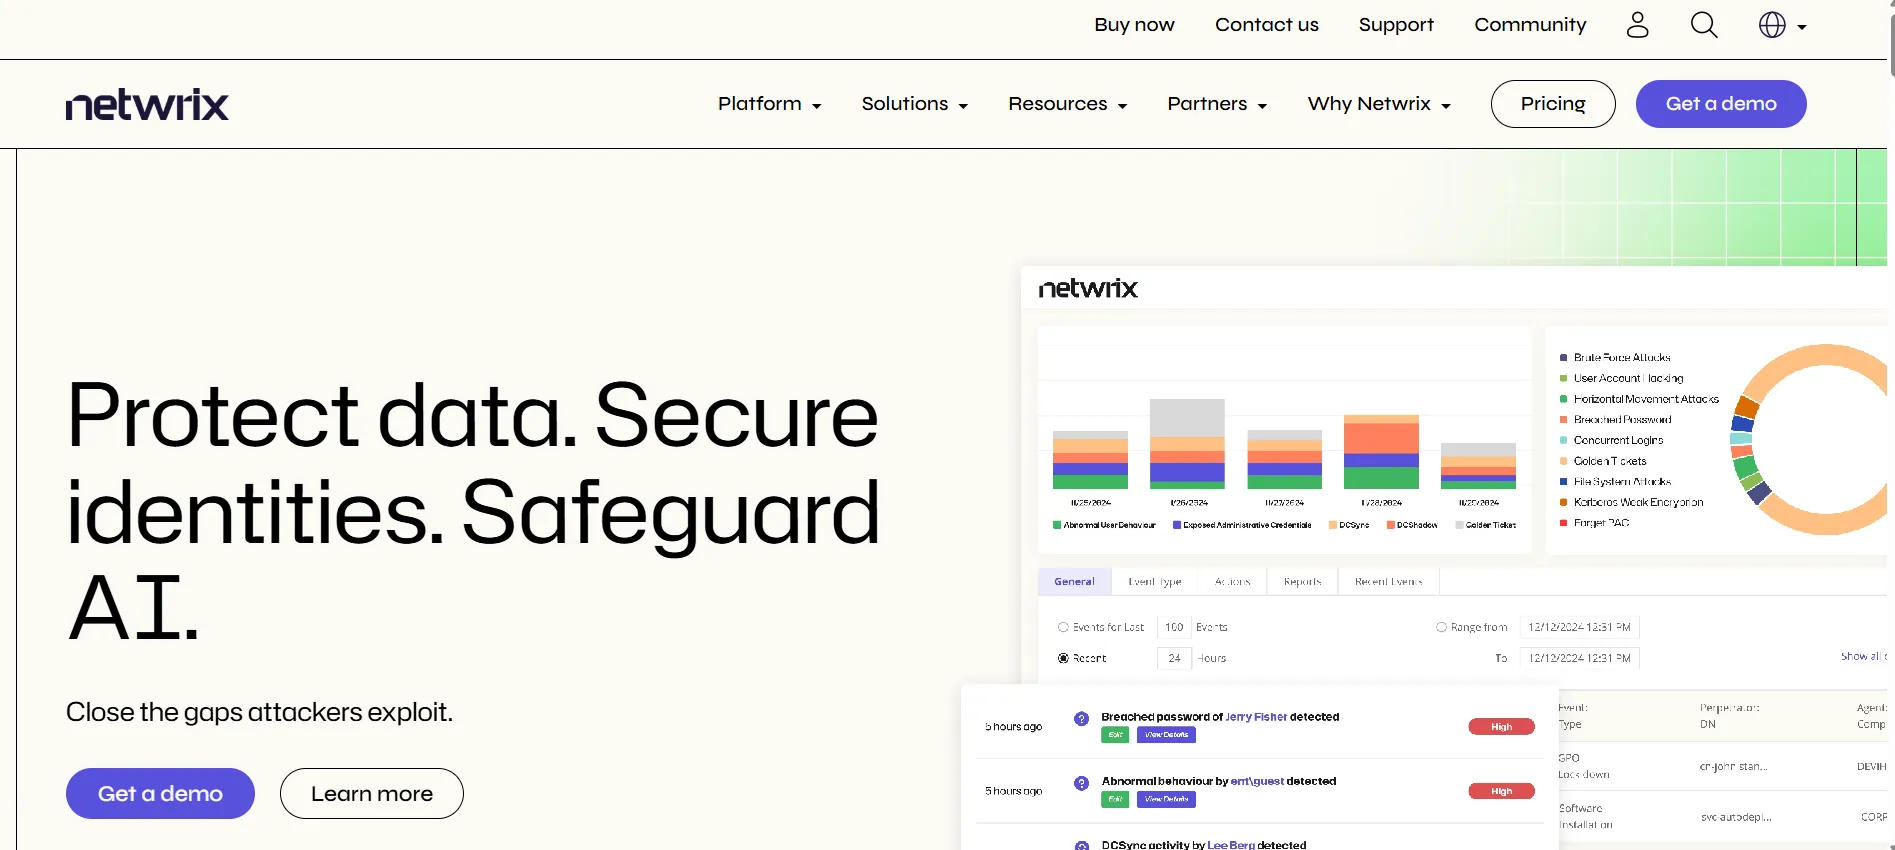The height and width of the screenshot is (850, 1895).
Task: Open the globe language selector
Action: click(1782, 25)
